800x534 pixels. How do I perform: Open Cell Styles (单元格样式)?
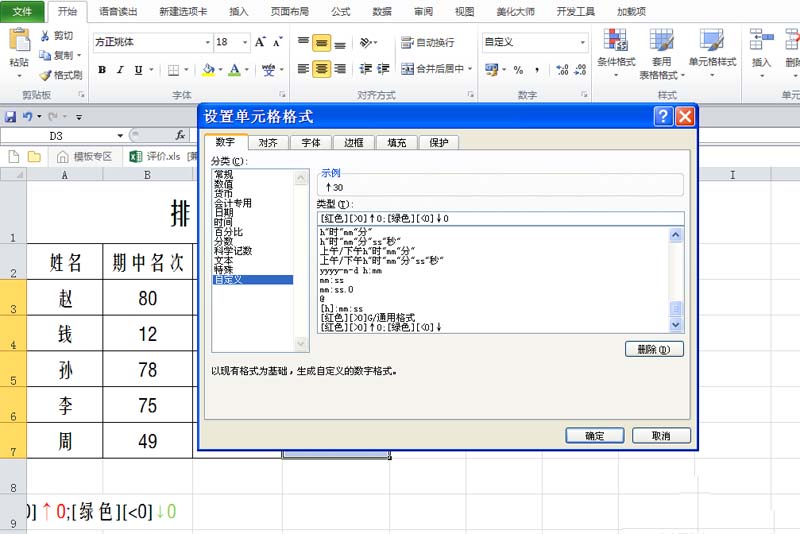pyautogui.click(x=712, y=53)
